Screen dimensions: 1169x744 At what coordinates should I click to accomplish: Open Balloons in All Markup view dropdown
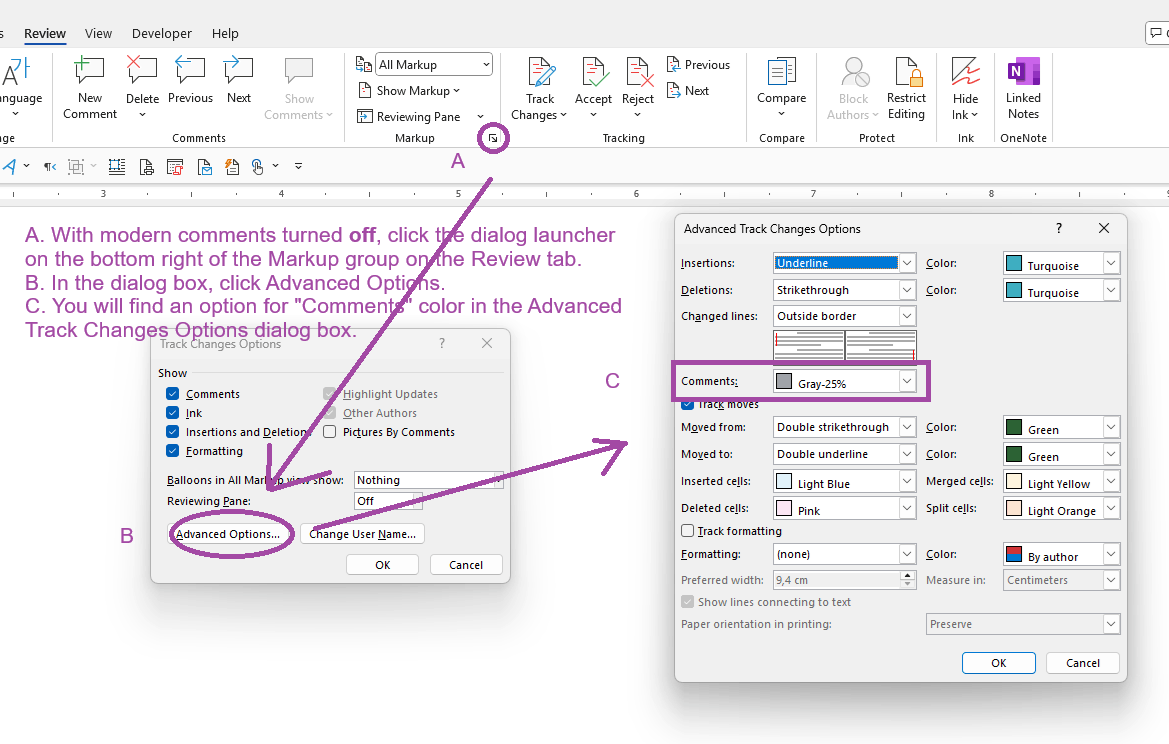(x=428, y=480)
